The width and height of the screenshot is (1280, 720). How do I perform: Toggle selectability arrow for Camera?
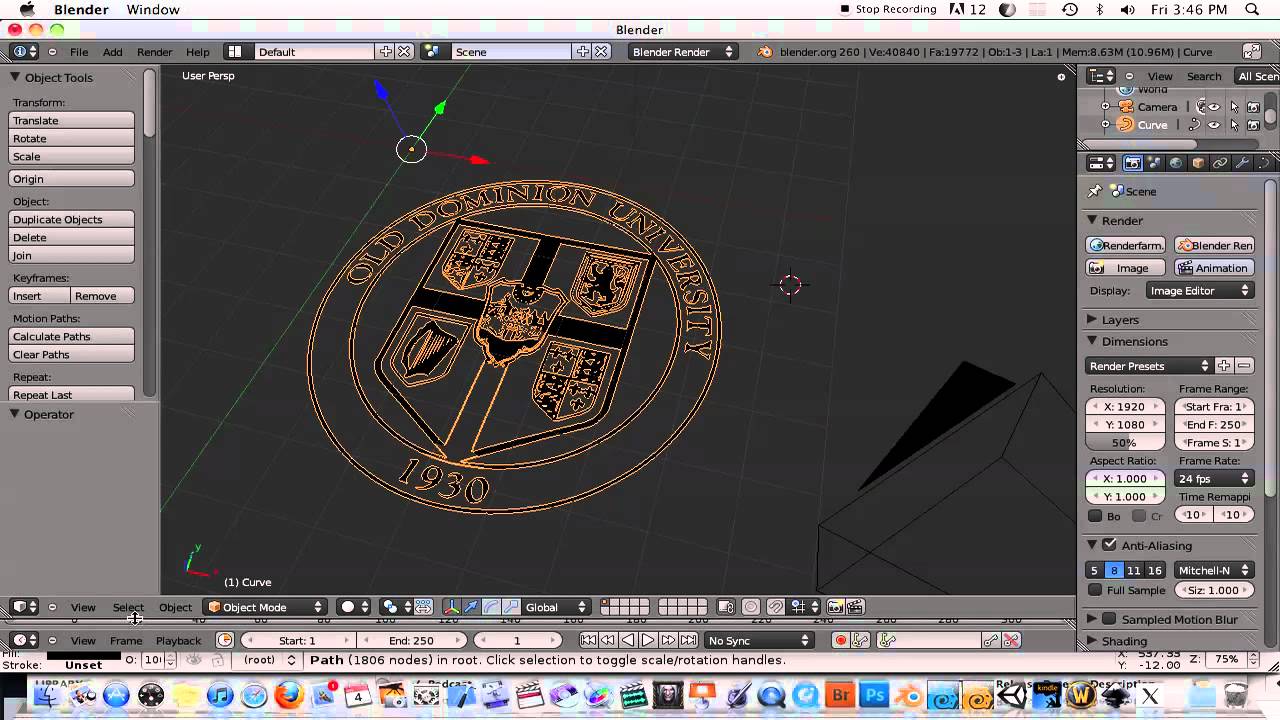[1234, 107]
